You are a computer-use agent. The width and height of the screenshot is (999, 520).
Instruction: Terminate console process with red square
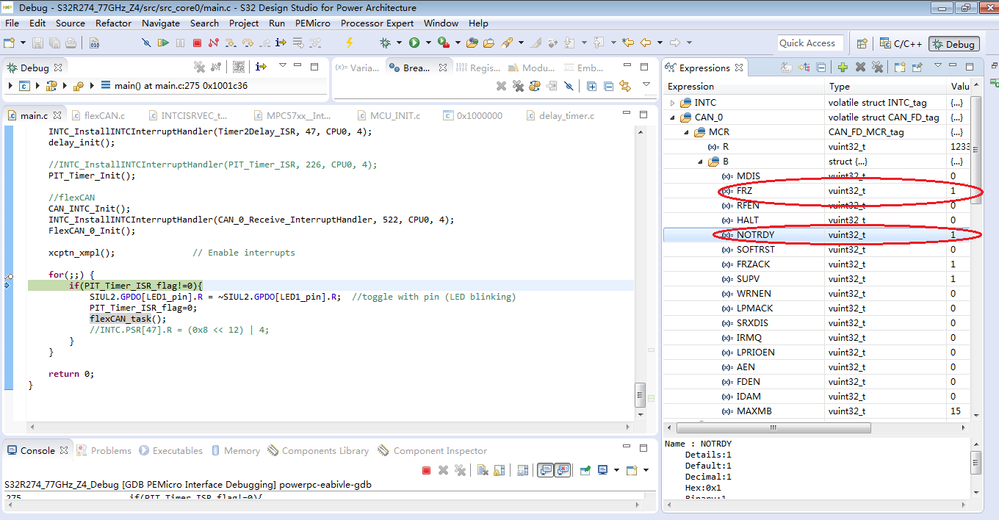click(x=426, y=470)
